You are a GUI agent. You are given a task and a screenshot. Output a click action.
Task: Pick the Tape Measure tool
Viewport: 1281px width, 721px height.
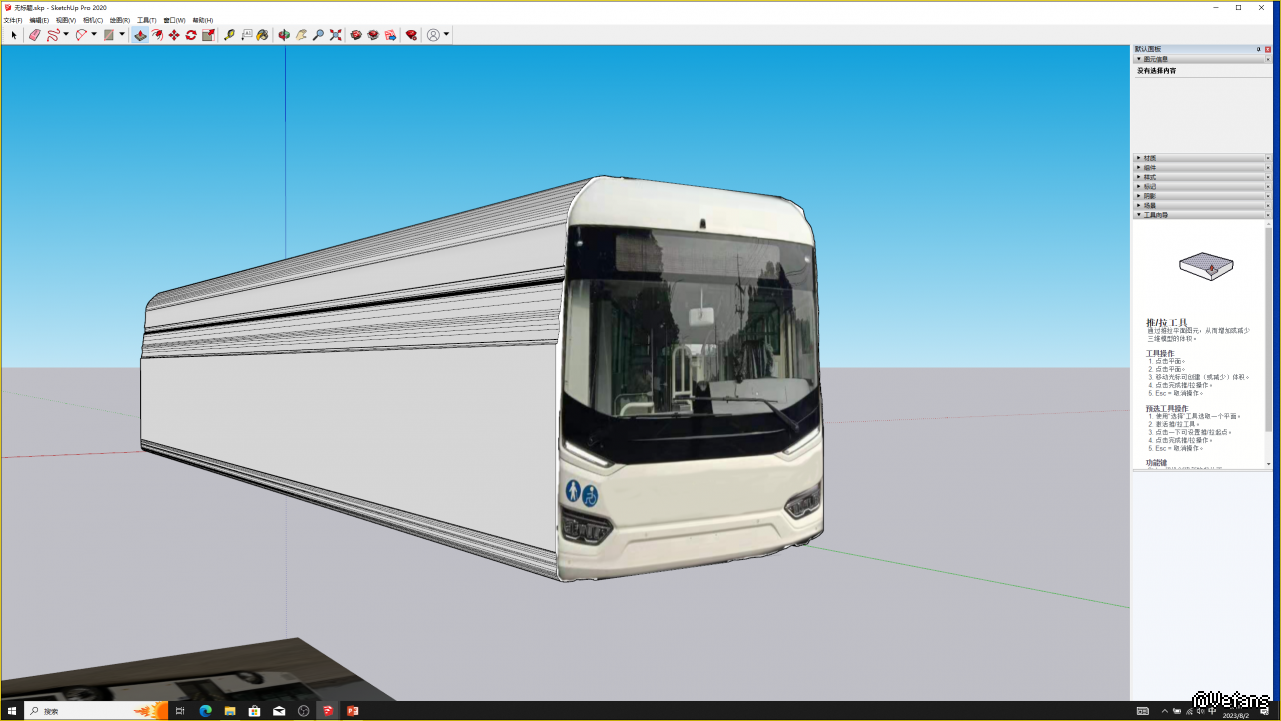click(229, 35)
